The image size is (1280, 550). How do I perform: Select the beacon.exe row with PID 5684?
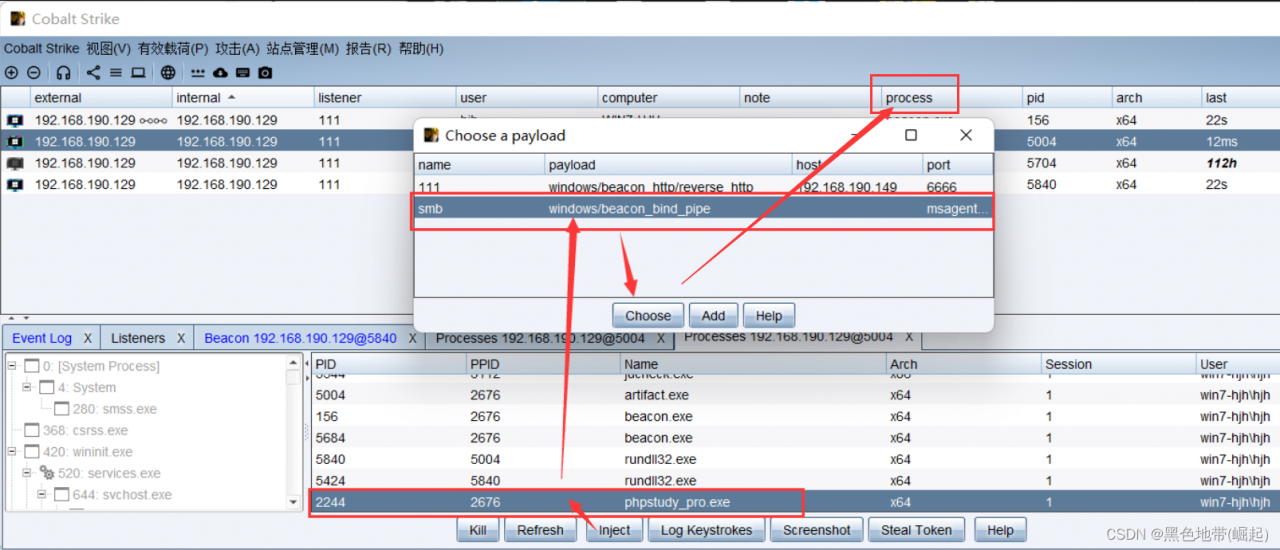pos(795,438)
